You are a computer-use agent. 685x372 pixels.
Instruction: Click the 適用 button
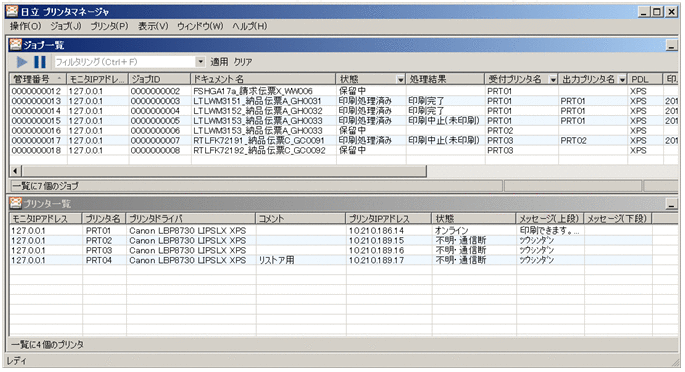[x=219, y=62]
